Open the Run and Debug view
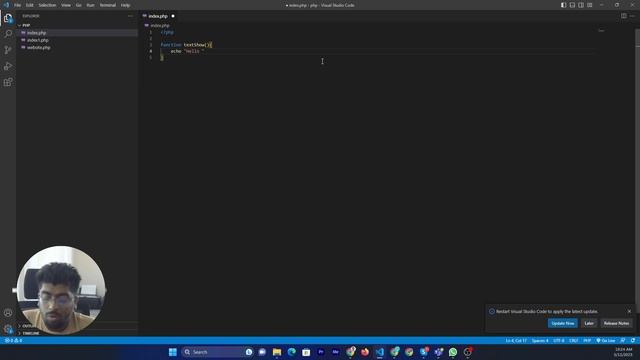The width and height of the screenshot is (640, 360). coord(8,66)
